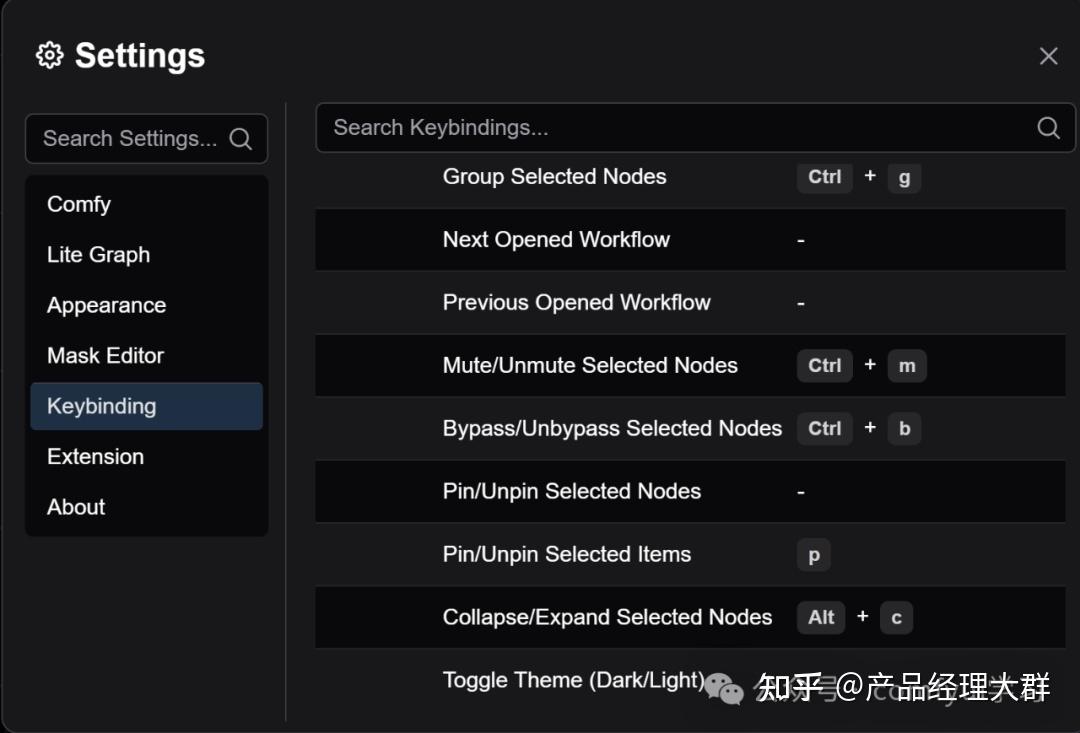Focus the Search Settings input field

click(x=130, y=139)
